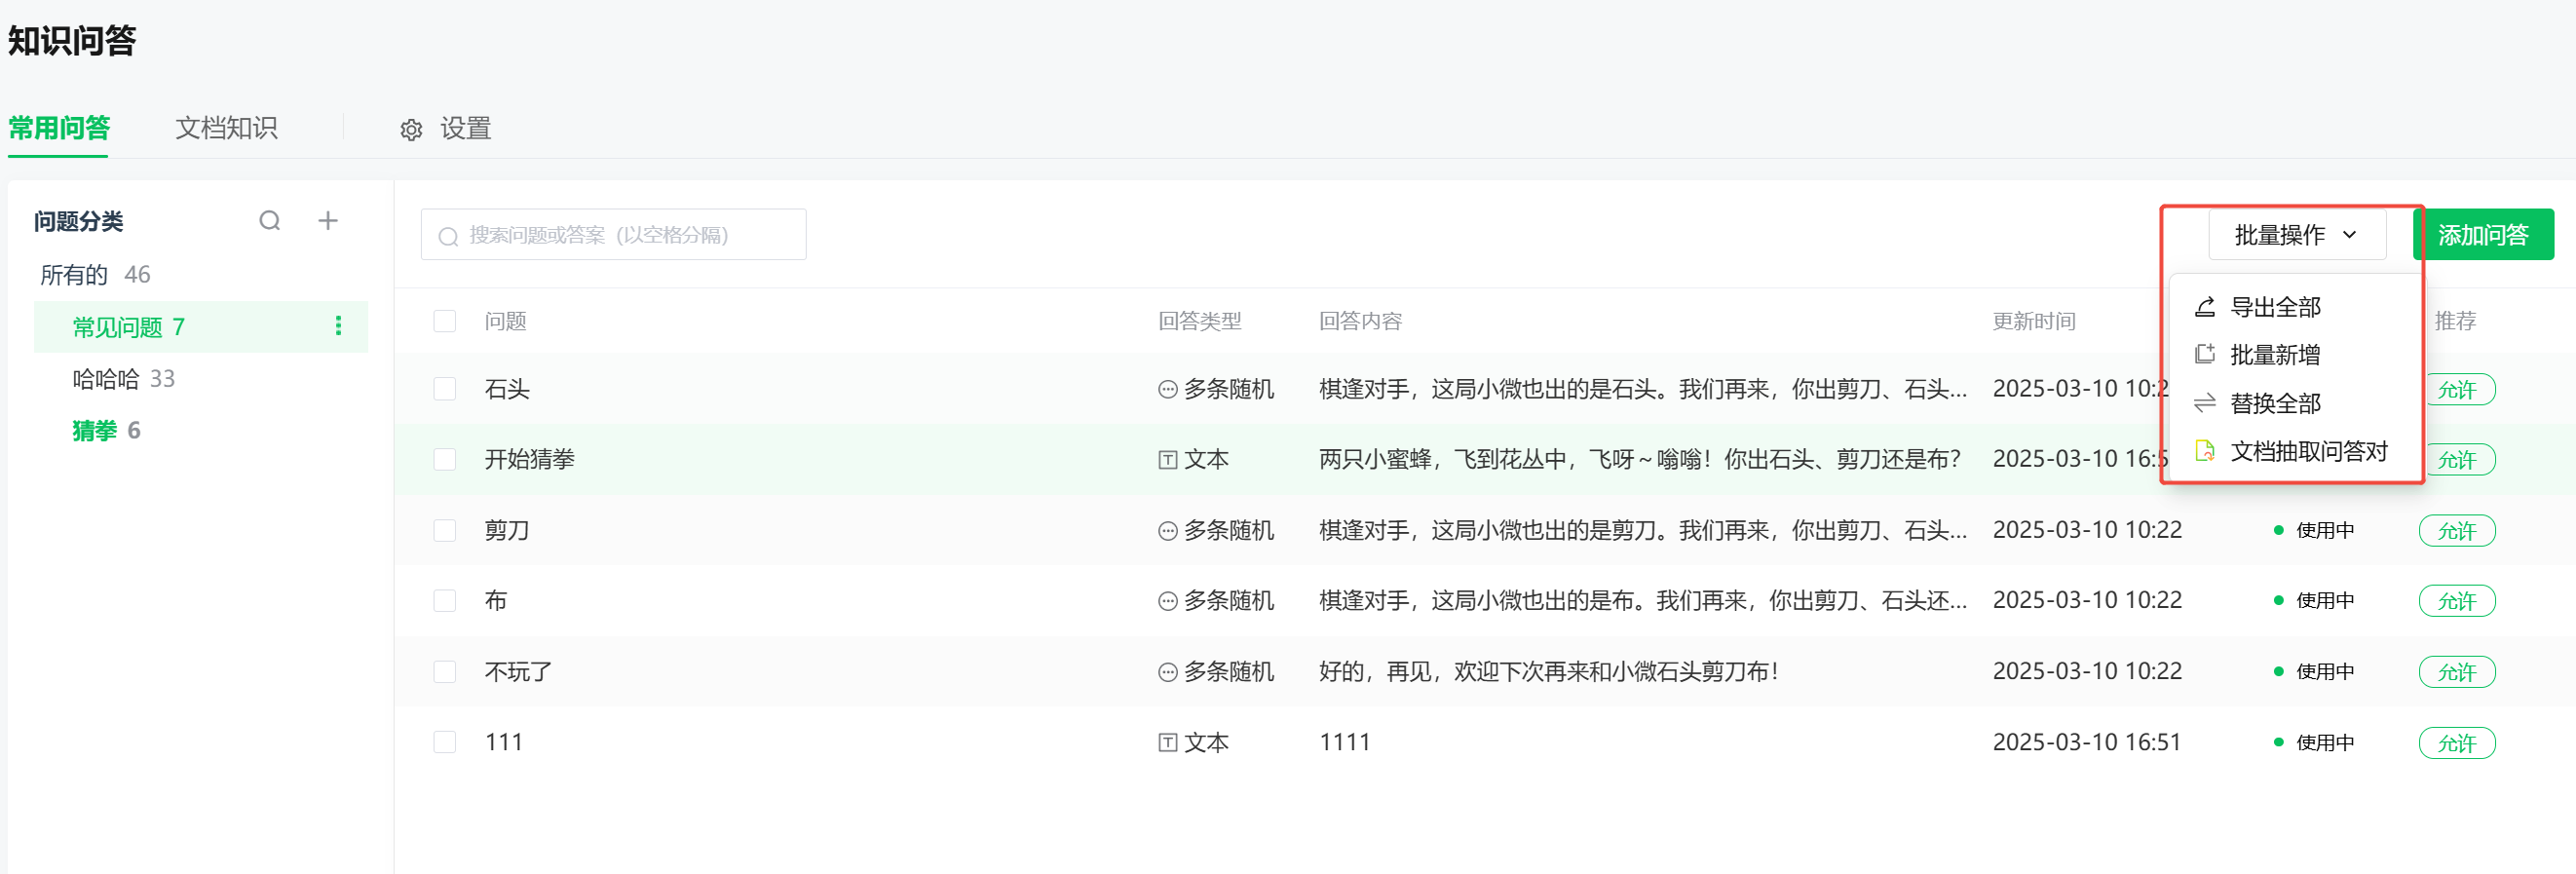Screen dimensions: 2576x874
Task: Click the 允许 tag on the 111 row
Action: tap(2456, 743)
